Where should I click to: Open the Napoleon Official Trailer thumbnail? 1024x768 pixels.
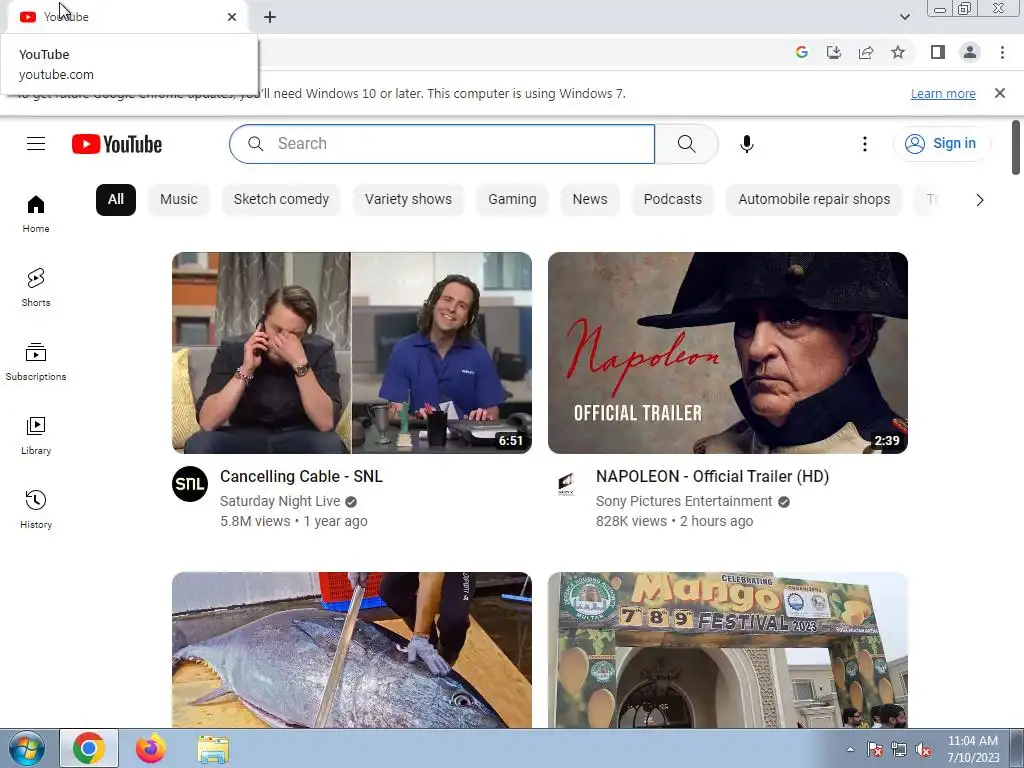pyautogui.click(x=728, y=353)
